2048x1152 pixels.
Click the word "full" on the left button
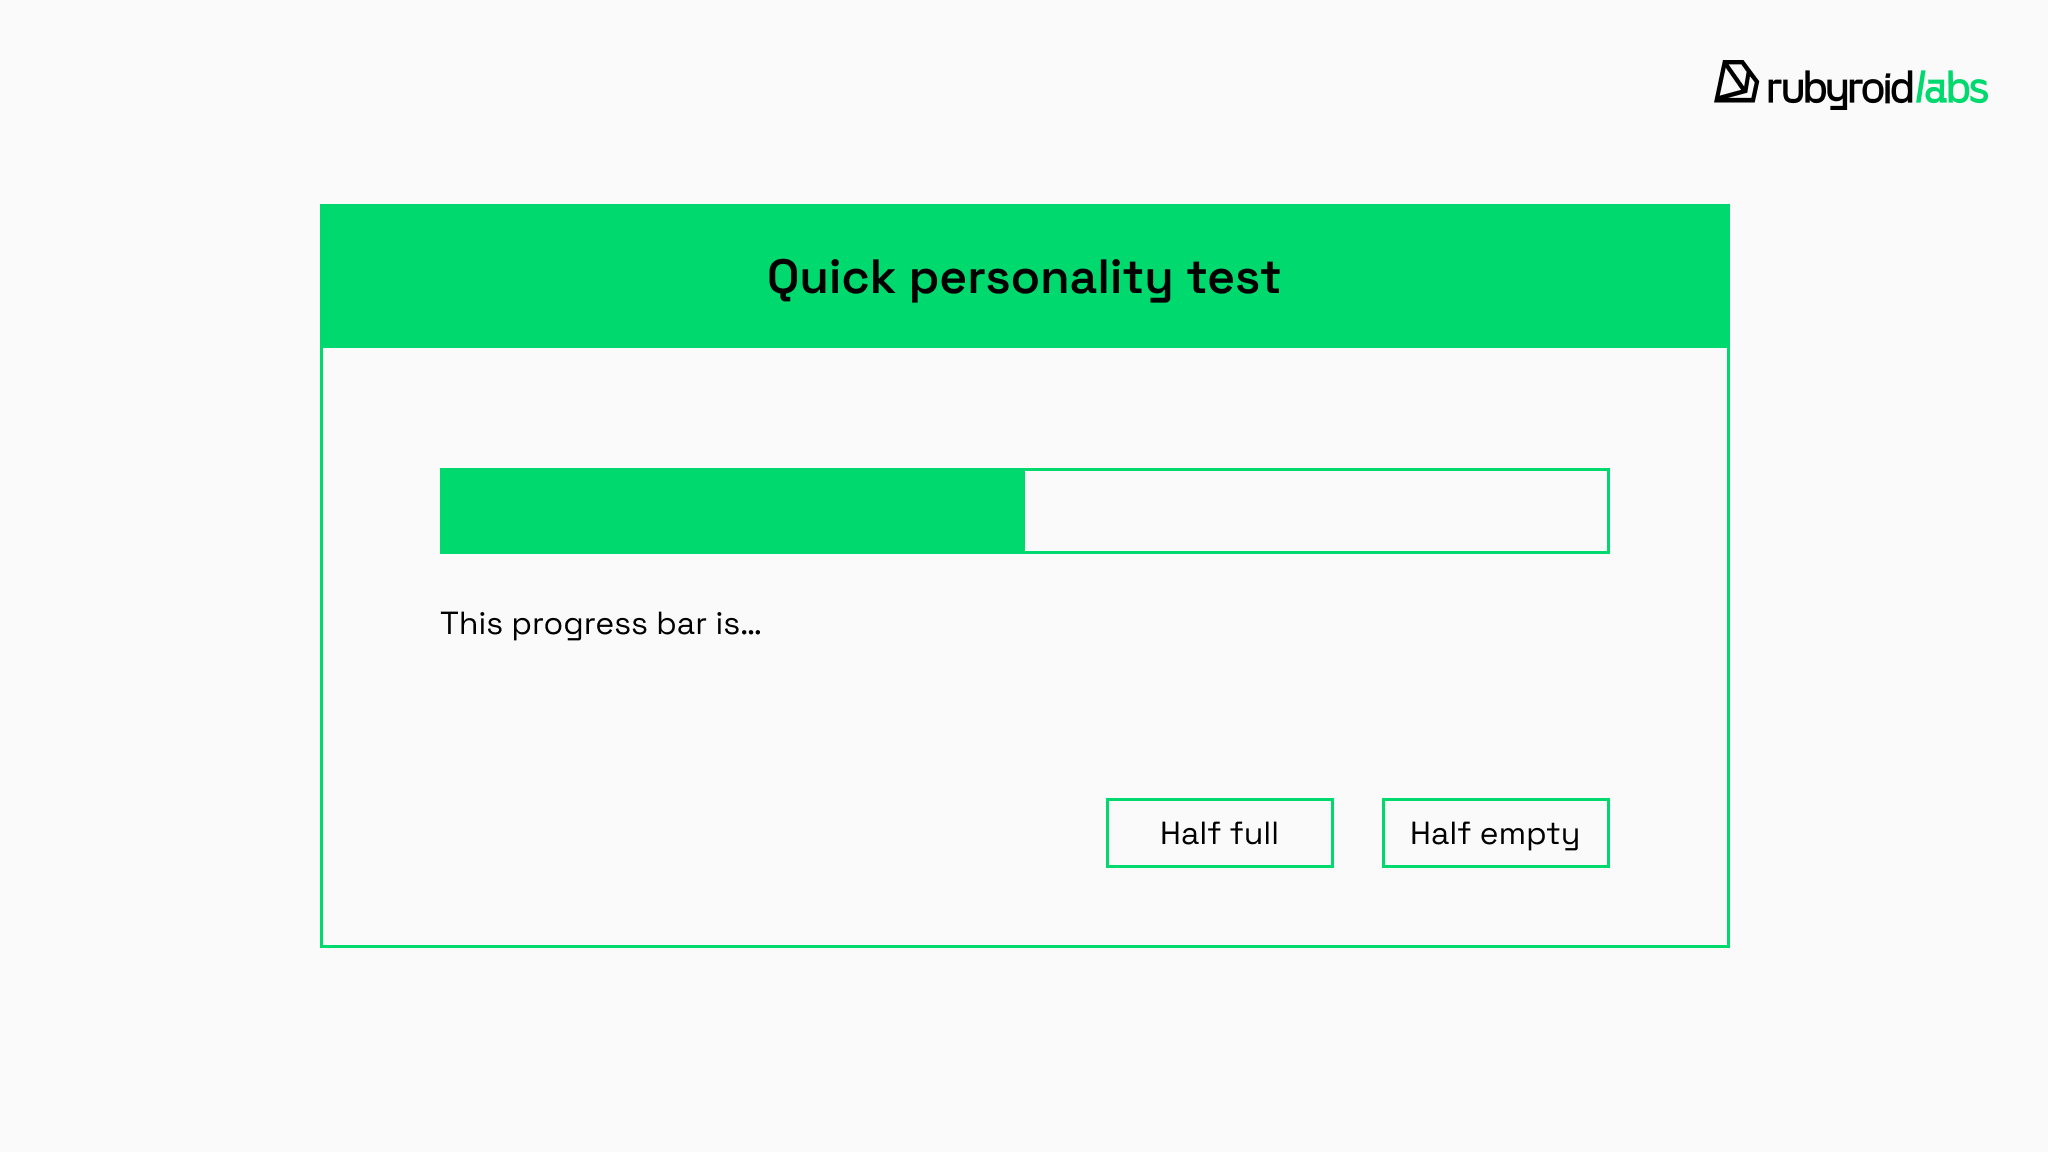coord(1254,833)
